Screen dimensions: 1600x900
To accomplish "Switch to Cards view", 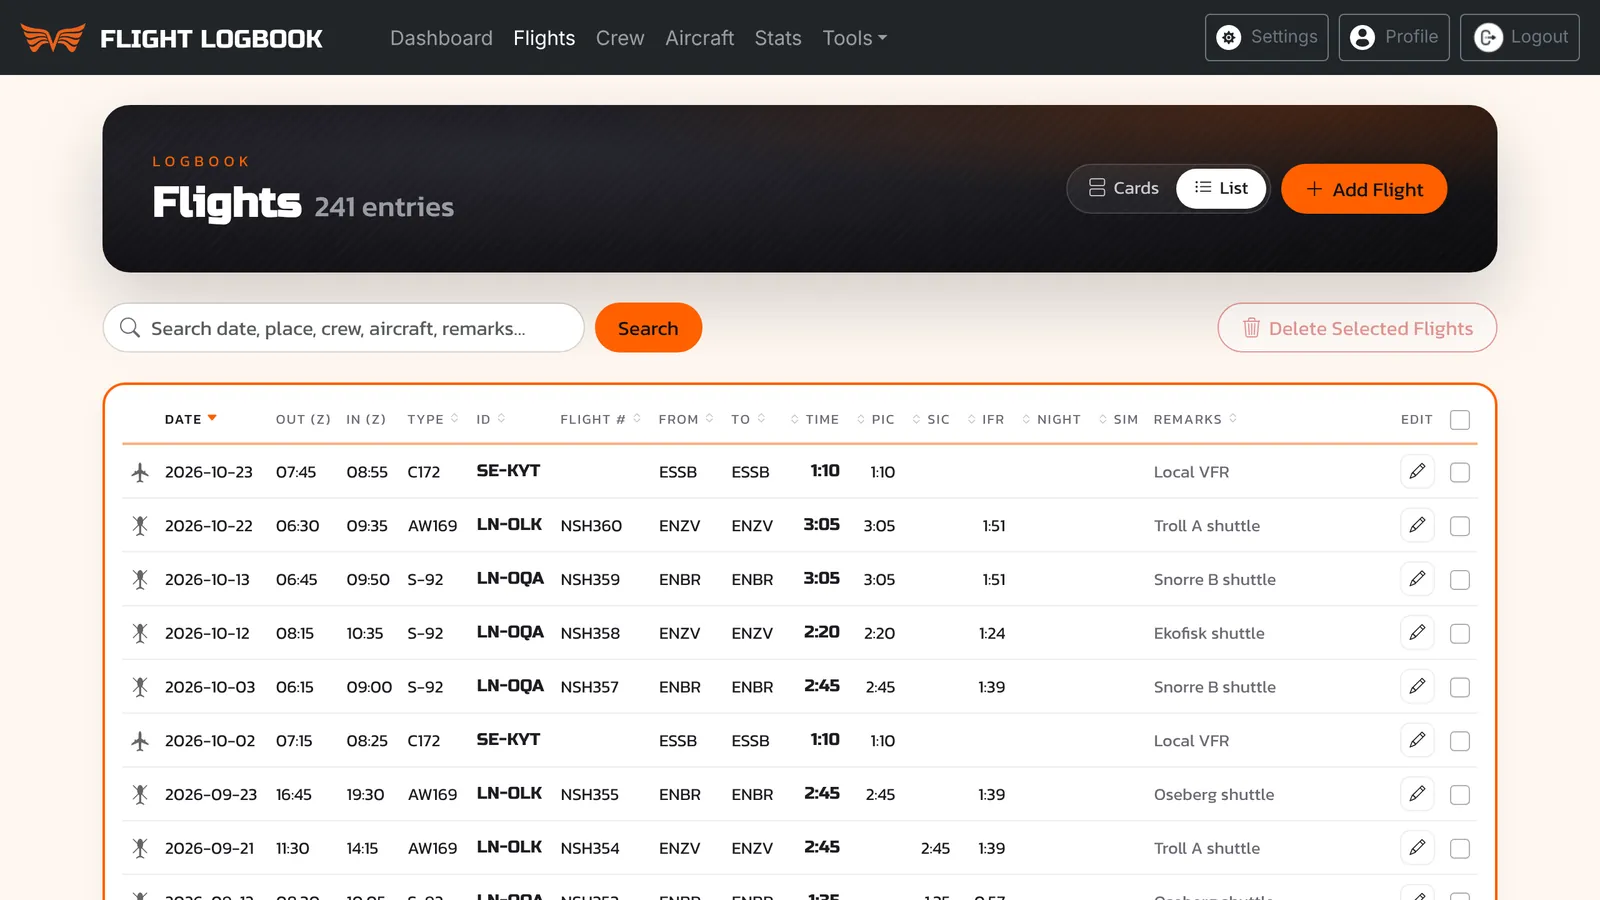I will [x=1124, y=188].
